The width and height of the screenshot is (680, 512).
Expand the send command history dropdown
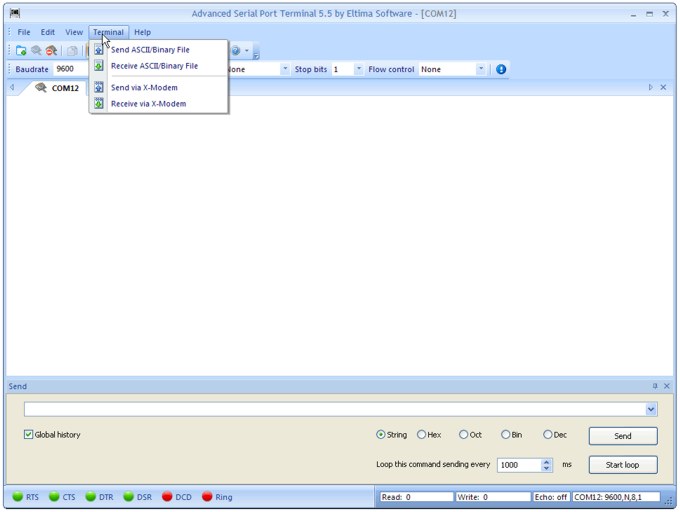(651, 409)
